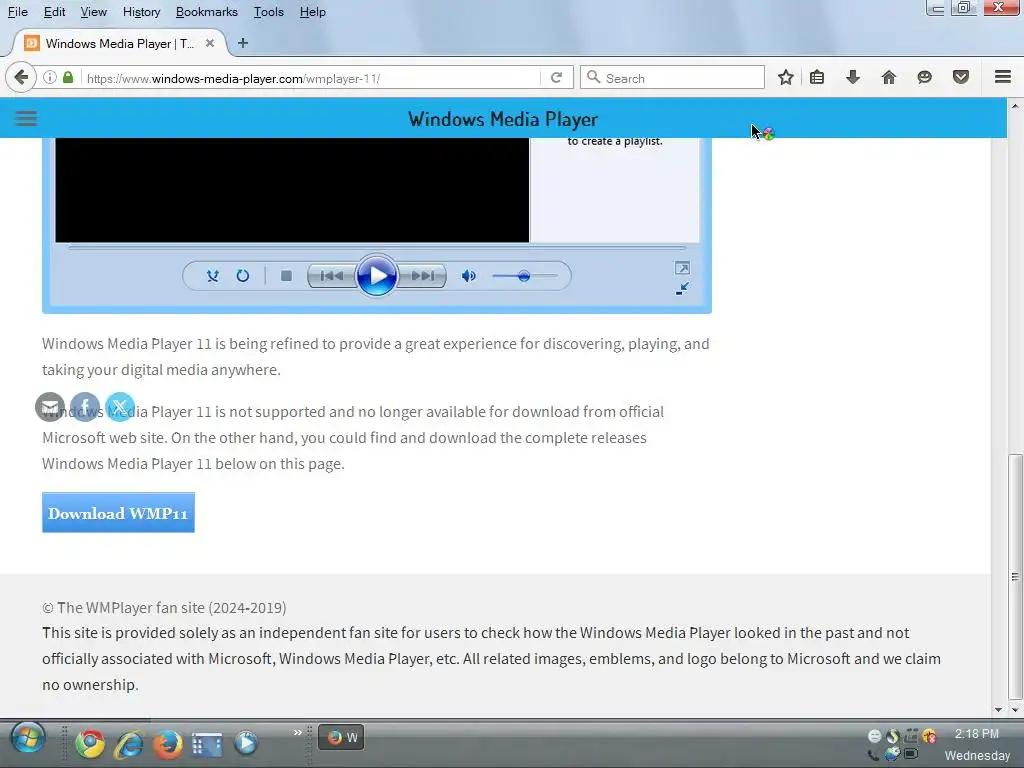View the secure connection padlock
This screenshot has height=768, width=1024.
tap(68, 77)
